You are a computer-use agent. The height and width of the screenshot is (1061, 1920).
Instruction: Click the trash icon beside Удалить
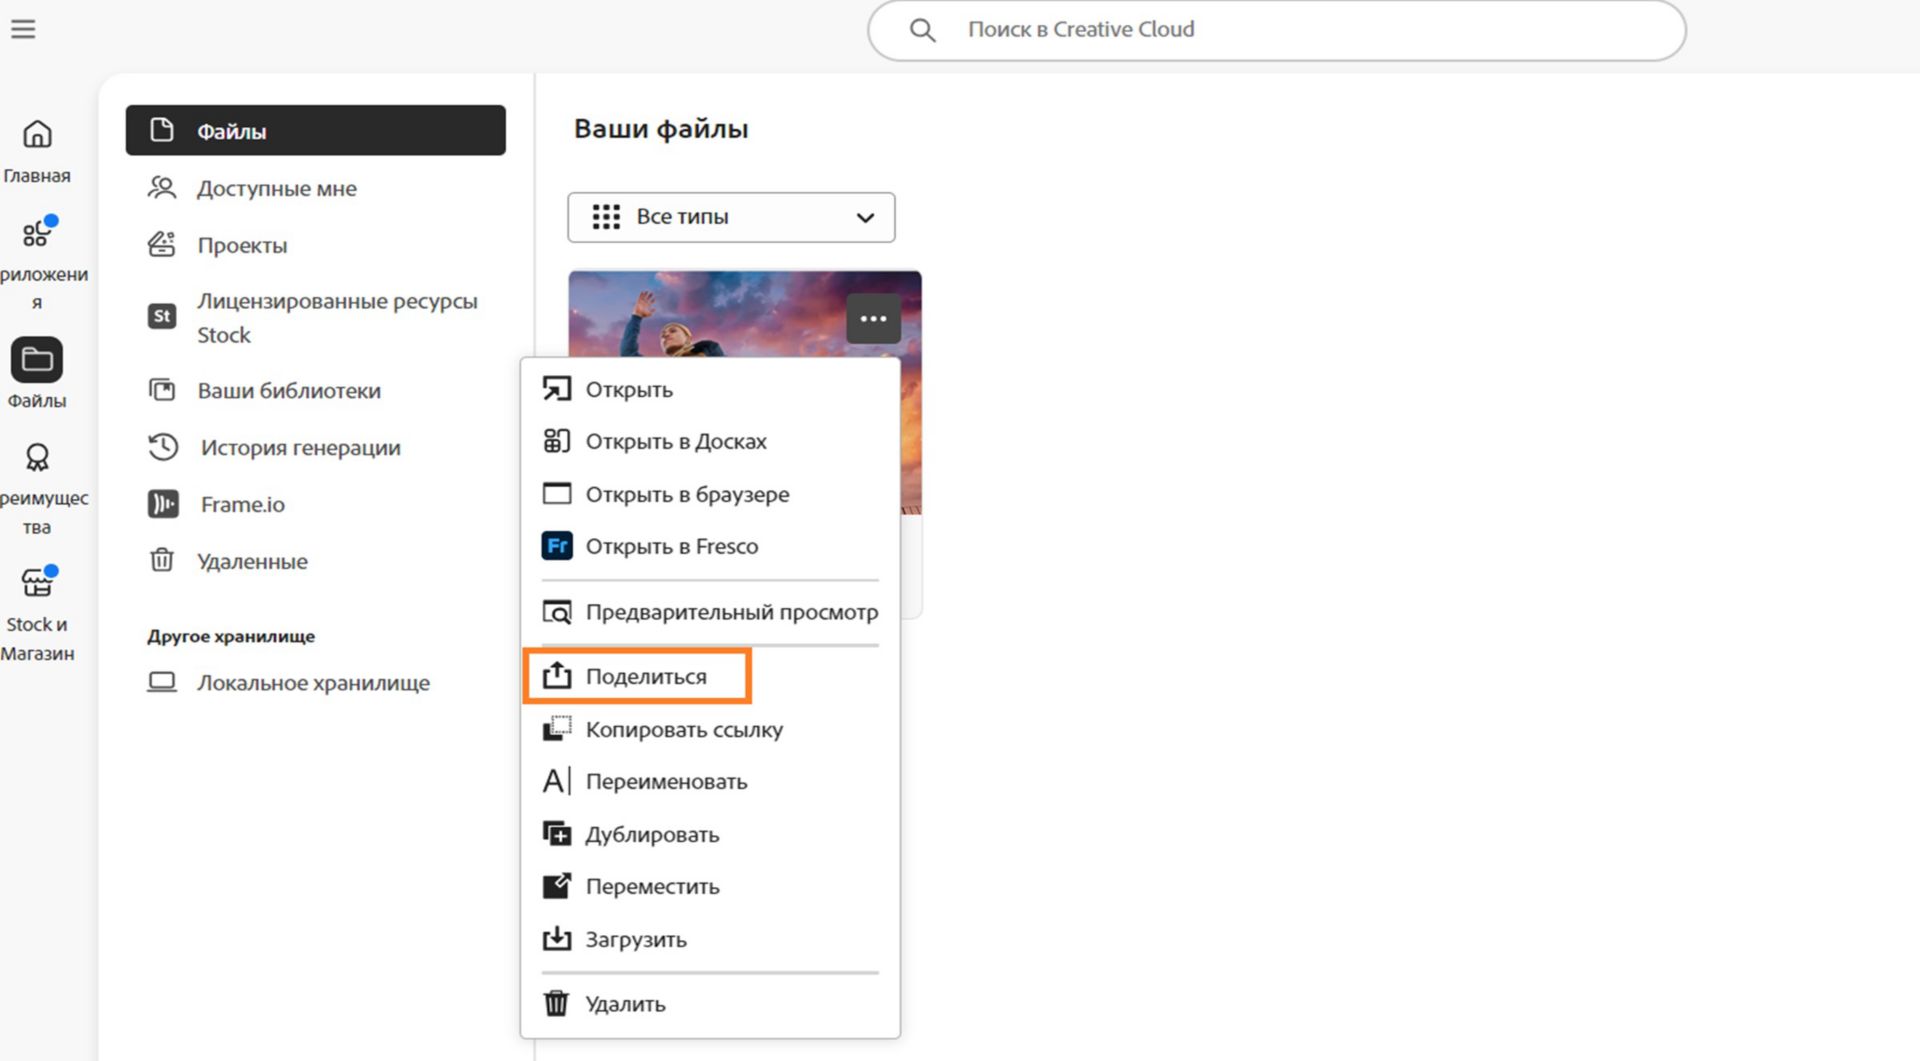(x=556, y=1003)
